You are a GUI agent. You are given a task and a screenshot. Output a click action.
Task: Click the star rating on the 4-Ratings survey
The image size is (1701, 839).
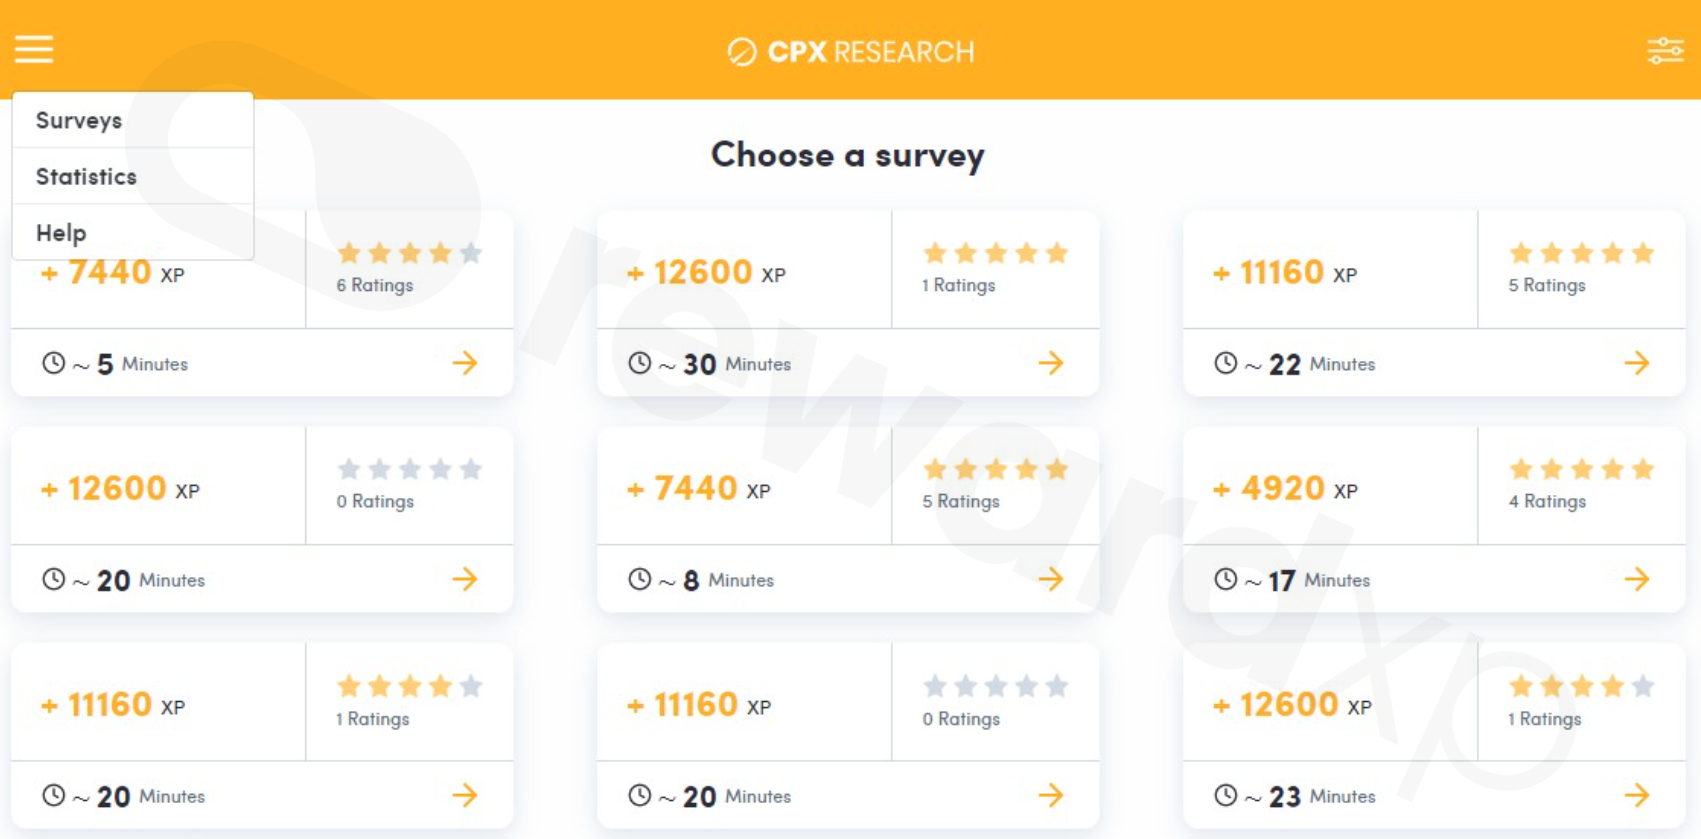click(1581, 468)
